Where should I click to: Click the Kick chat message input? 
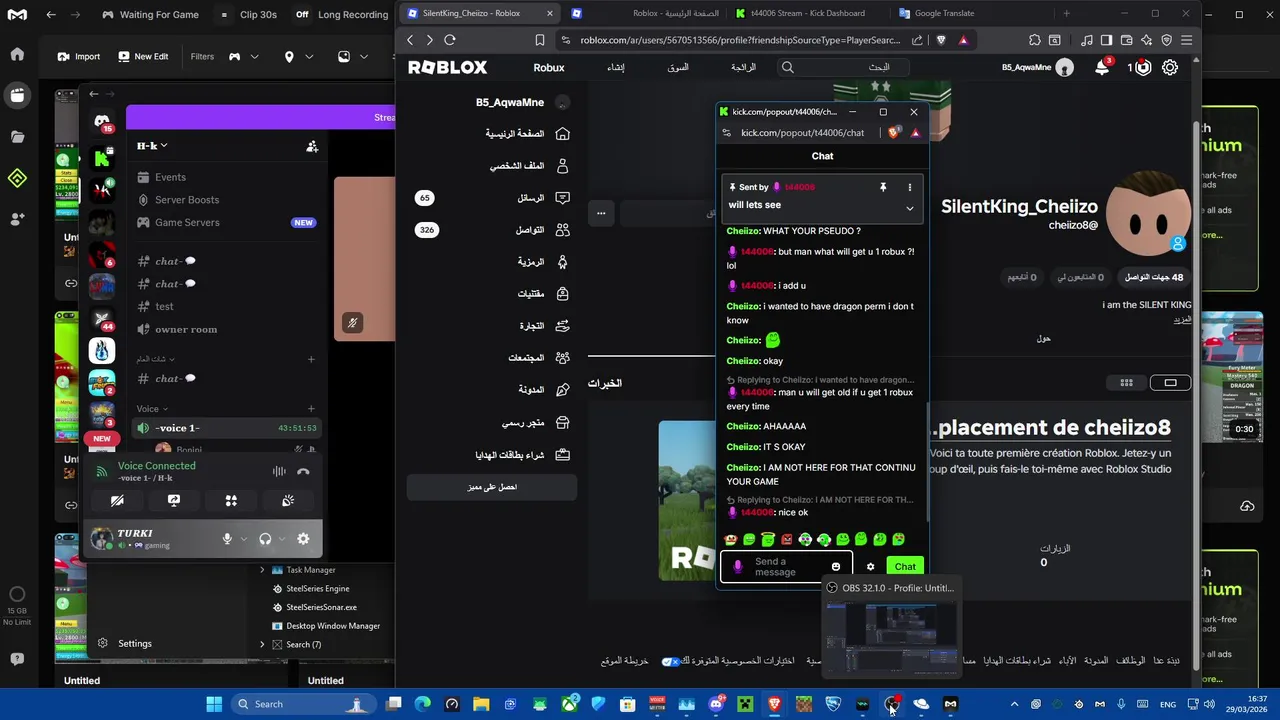pyautogui.click(x=786, y=567)
